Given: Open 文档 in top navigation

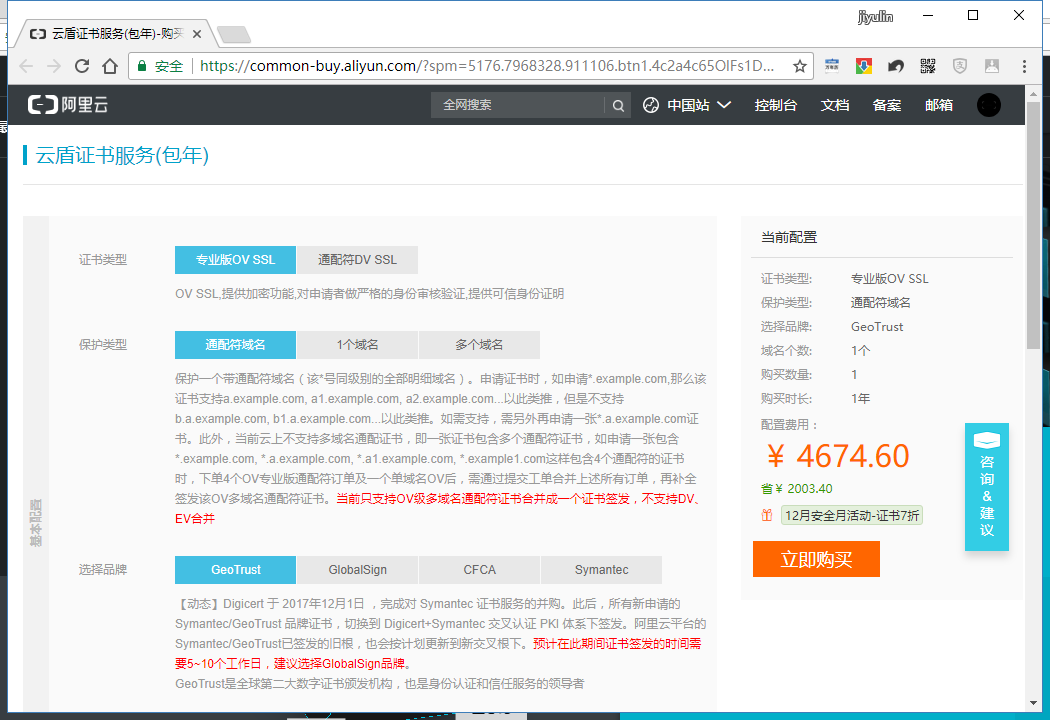Looking at the screenshot, I should coord(835,105).
